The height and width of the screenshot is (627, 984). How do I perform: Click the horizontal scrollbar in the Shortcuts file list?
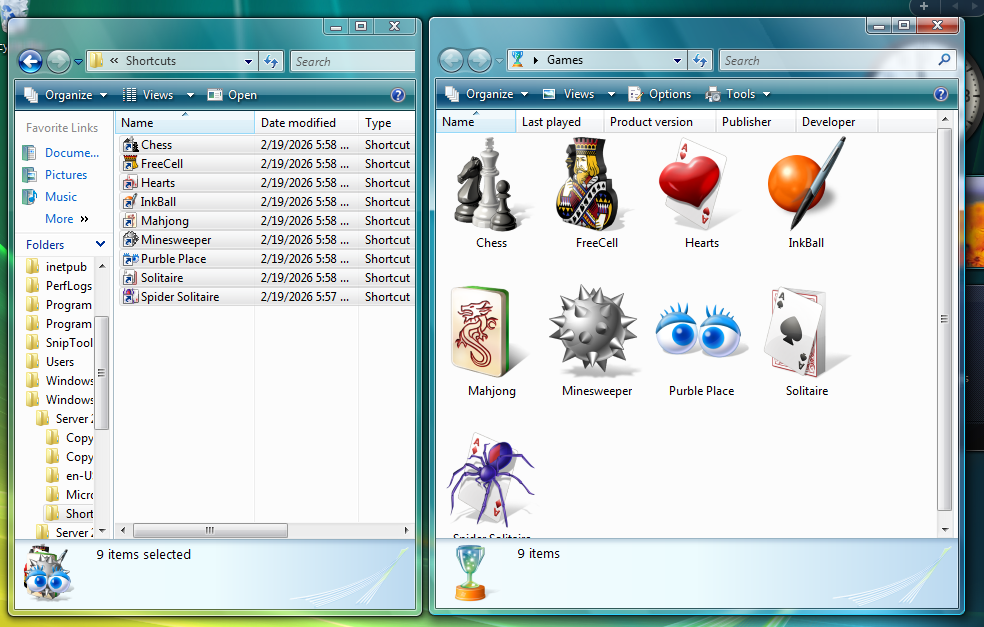[x=210, y=530]
